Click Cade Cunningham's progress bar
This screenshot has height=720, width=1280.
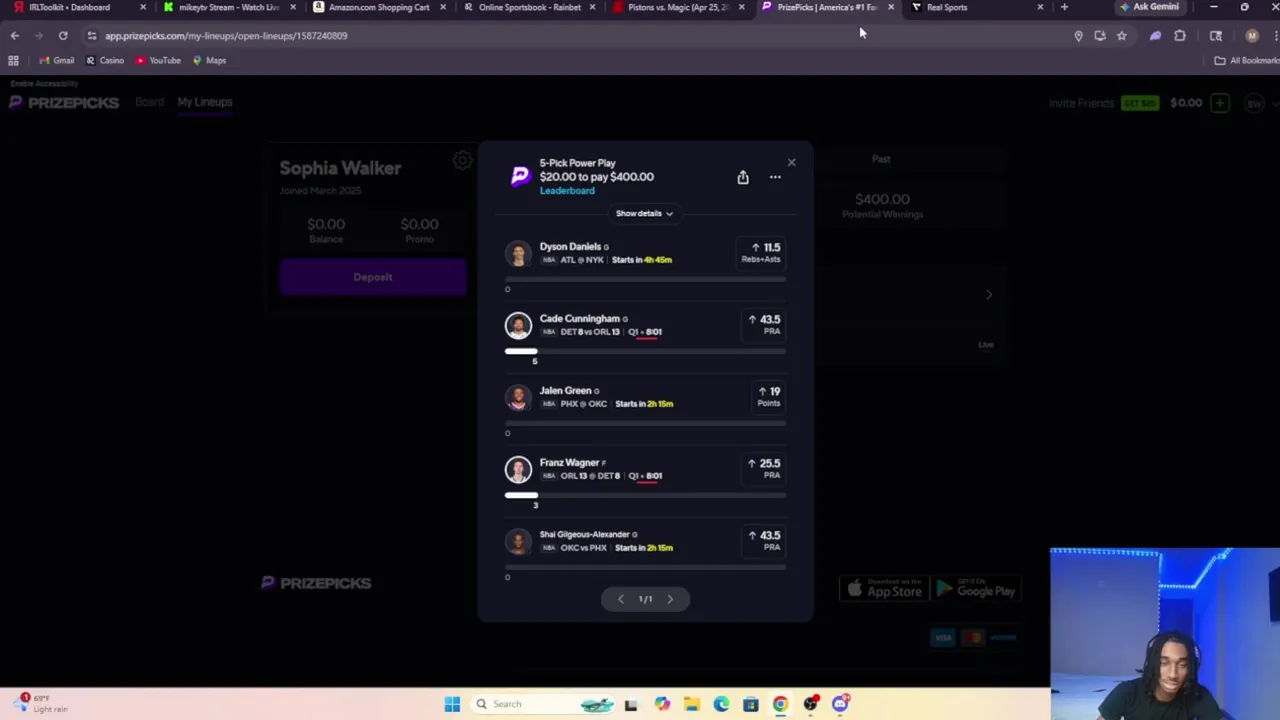(645, 351)
